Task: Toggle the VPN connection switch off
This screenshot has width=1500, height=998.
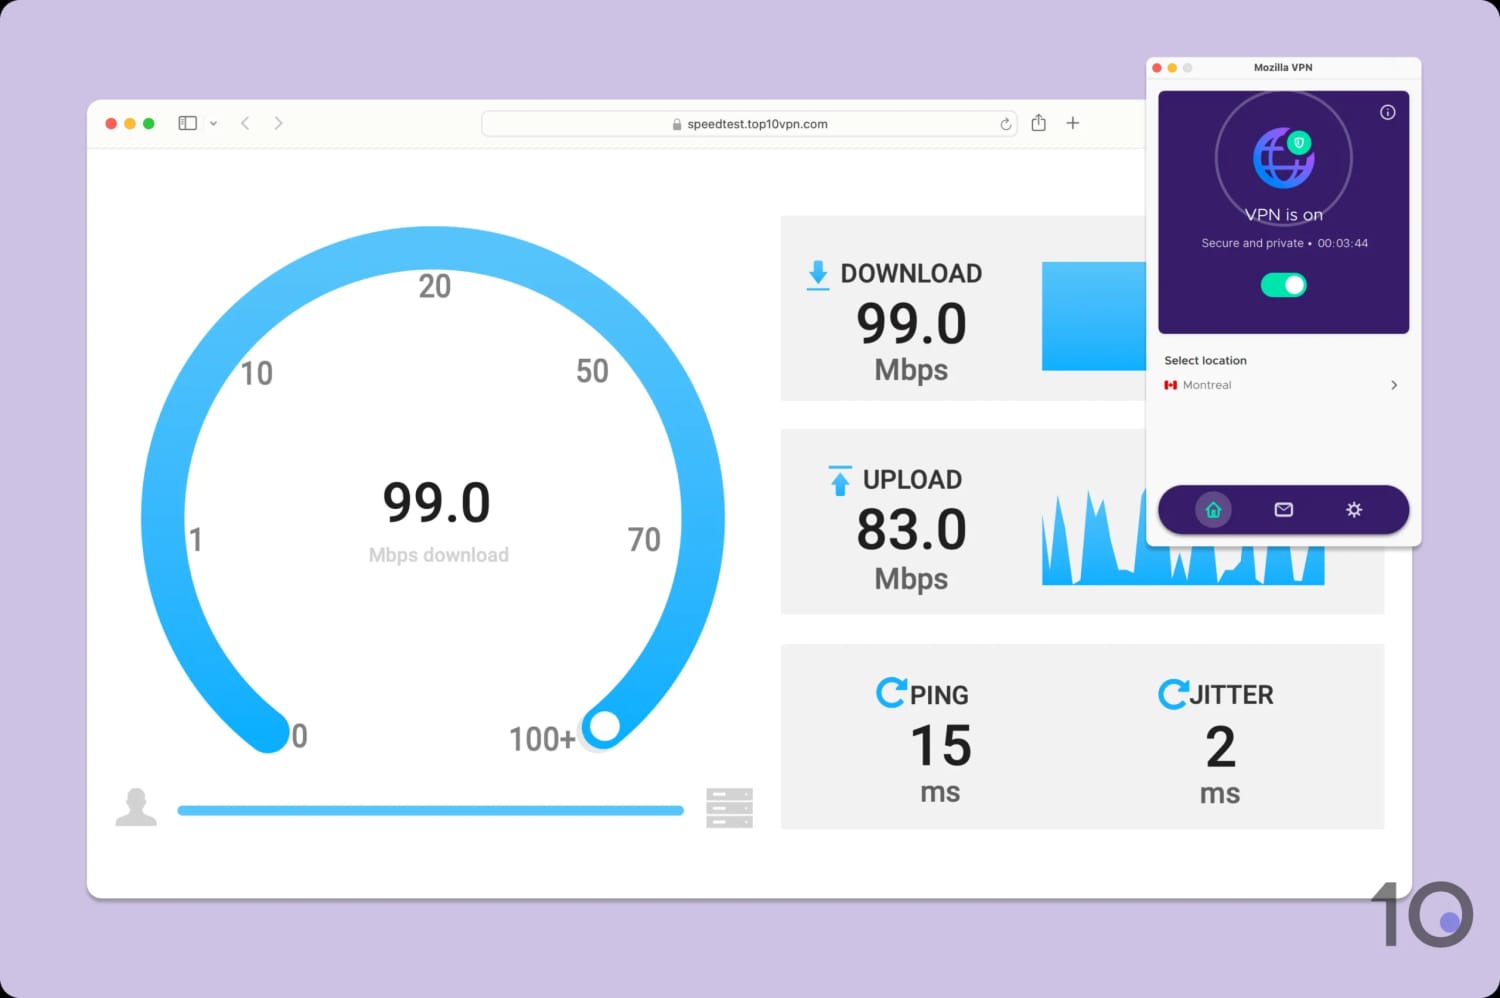Action: [x=1283, y=285]
